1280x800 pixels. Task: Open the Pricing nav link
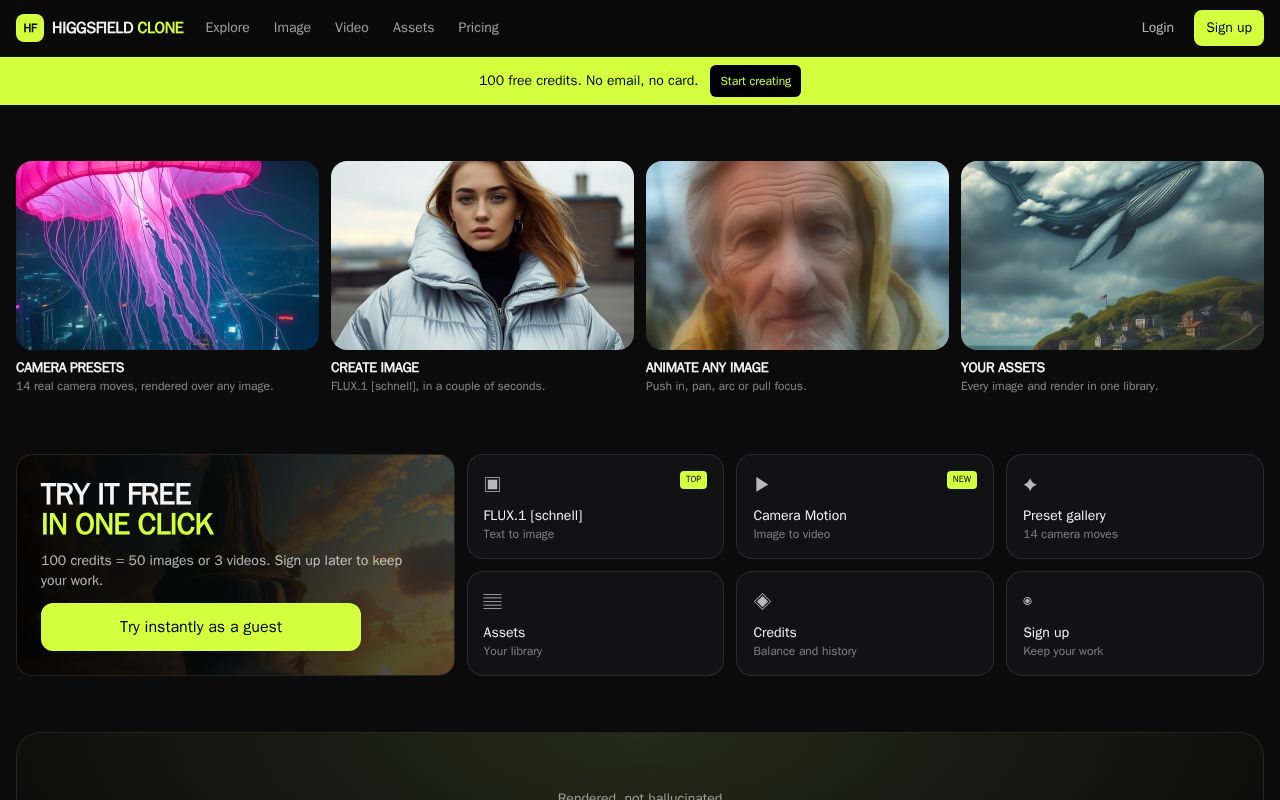point(478,28)
